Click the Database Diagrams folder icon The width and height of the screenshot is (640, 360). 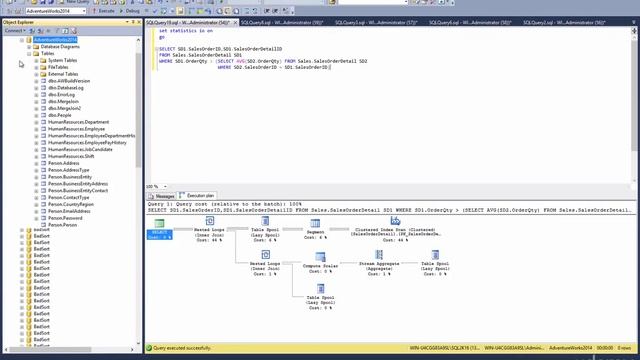point(36,47)
